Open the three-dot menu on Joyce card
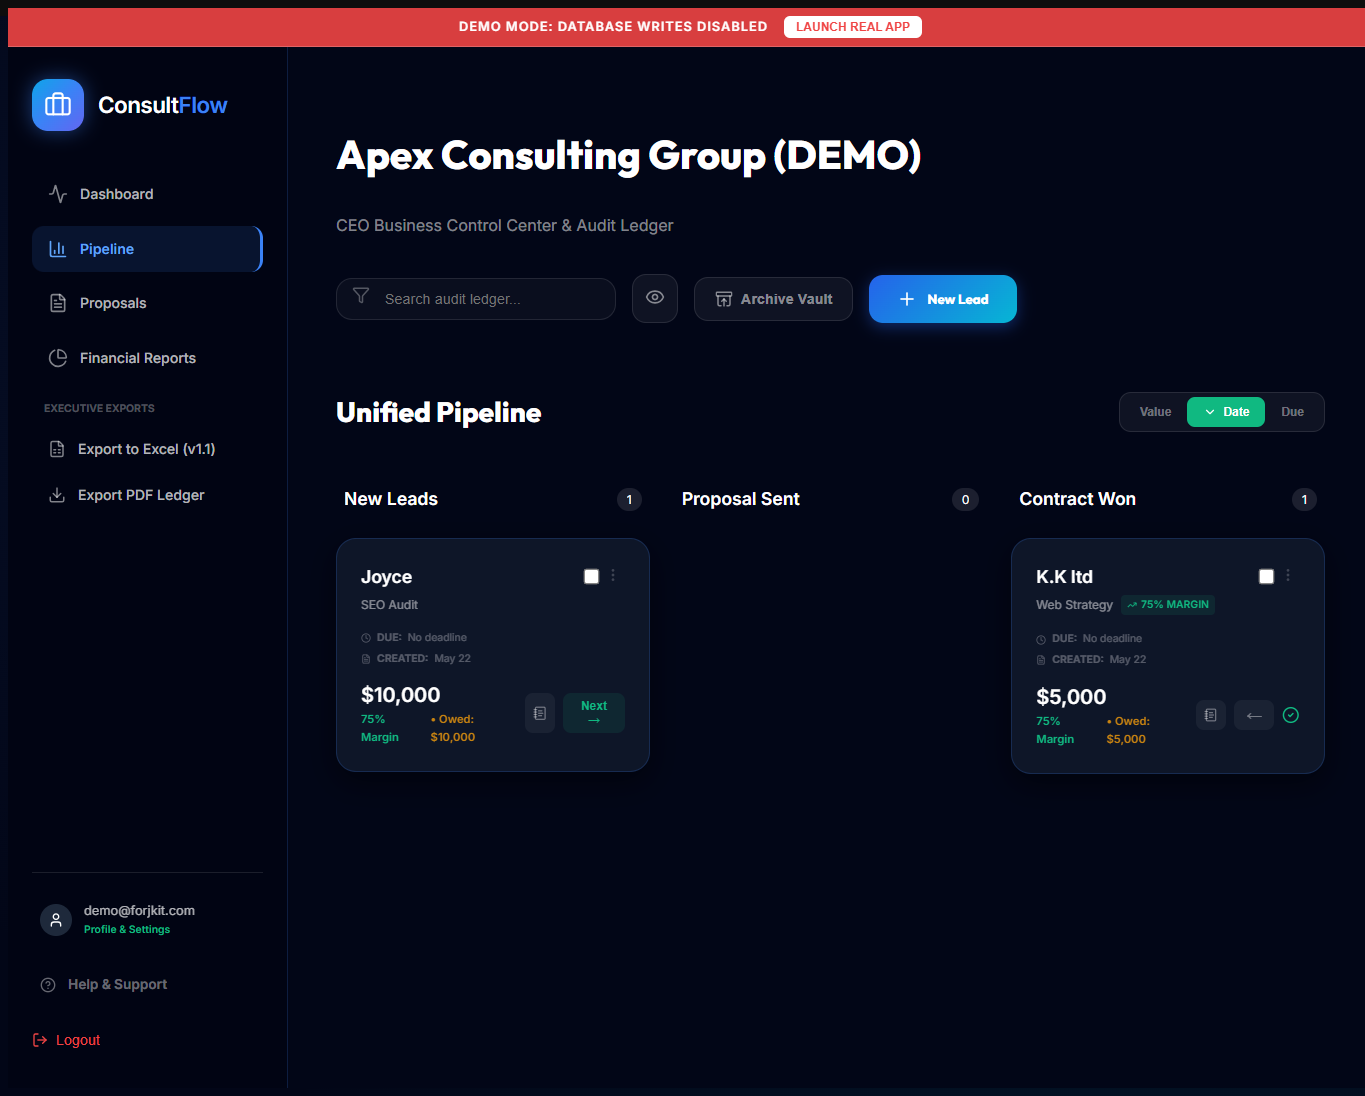 pyautogui.click(x=613, y=575)
